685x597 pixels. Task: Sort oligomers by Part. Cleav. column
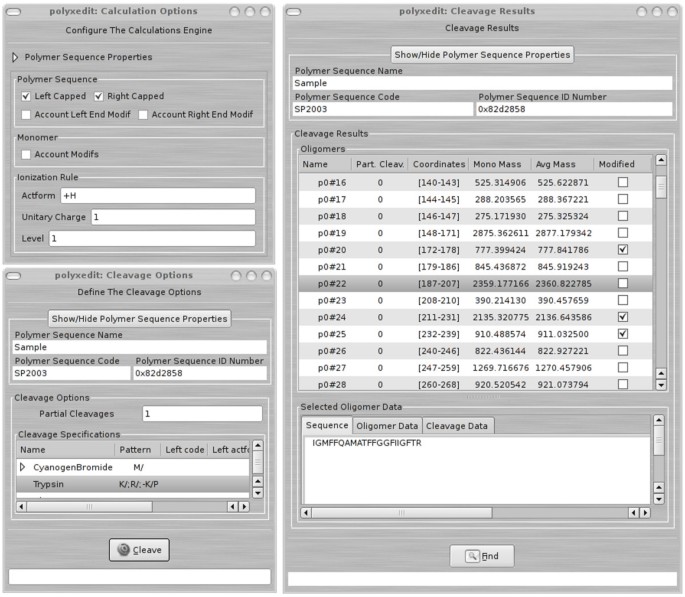[380, 164]
